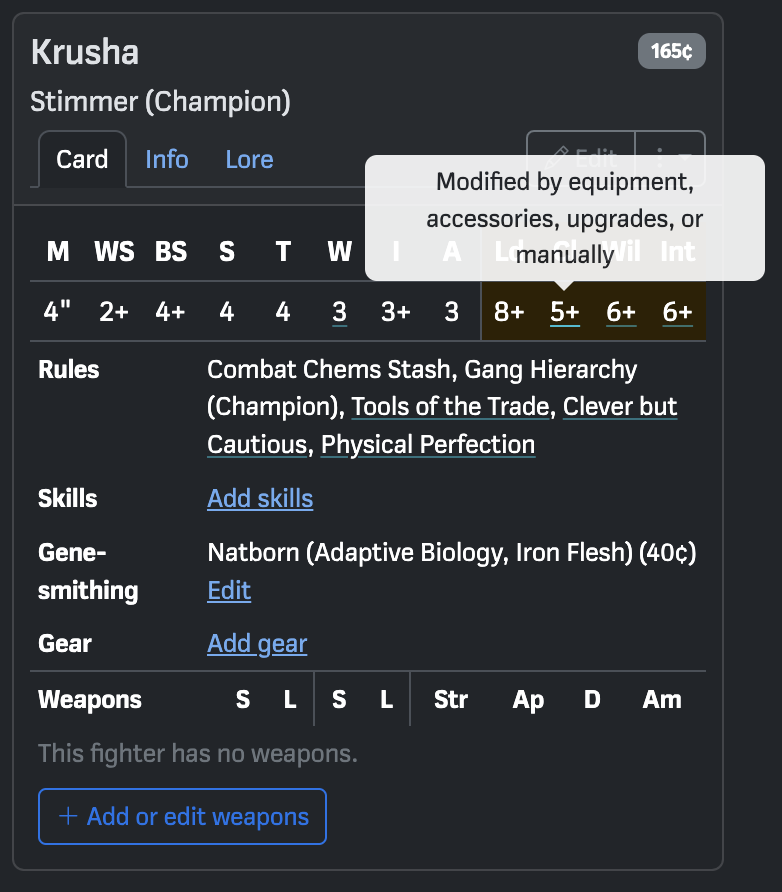Click the 165¢ cost badge
782x892 pixels.
[671, 51]
